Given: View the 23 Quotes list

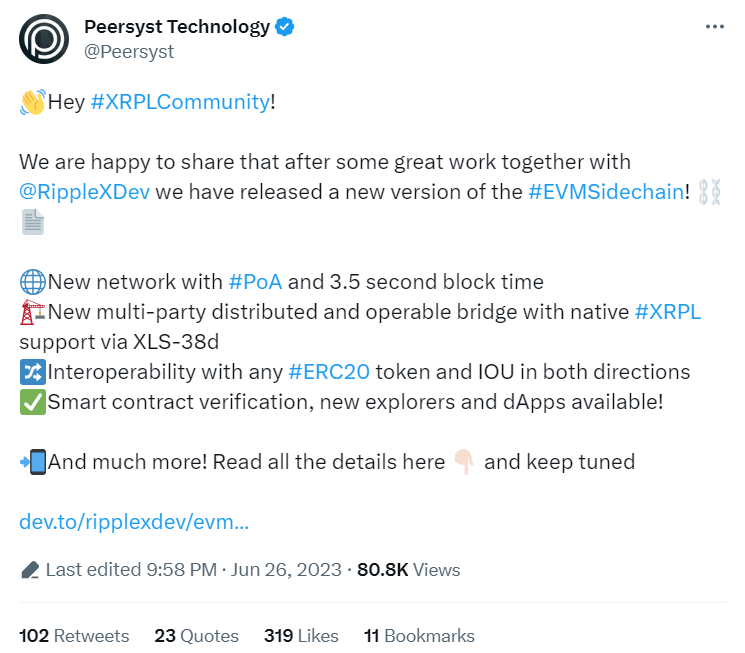Looking at the screenshot, I should [x=196, y=636].
